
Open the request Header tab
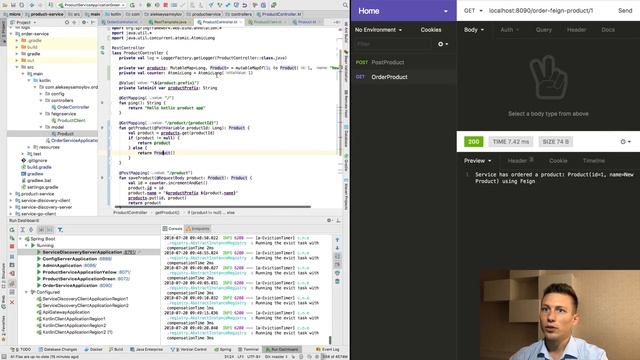576,30
